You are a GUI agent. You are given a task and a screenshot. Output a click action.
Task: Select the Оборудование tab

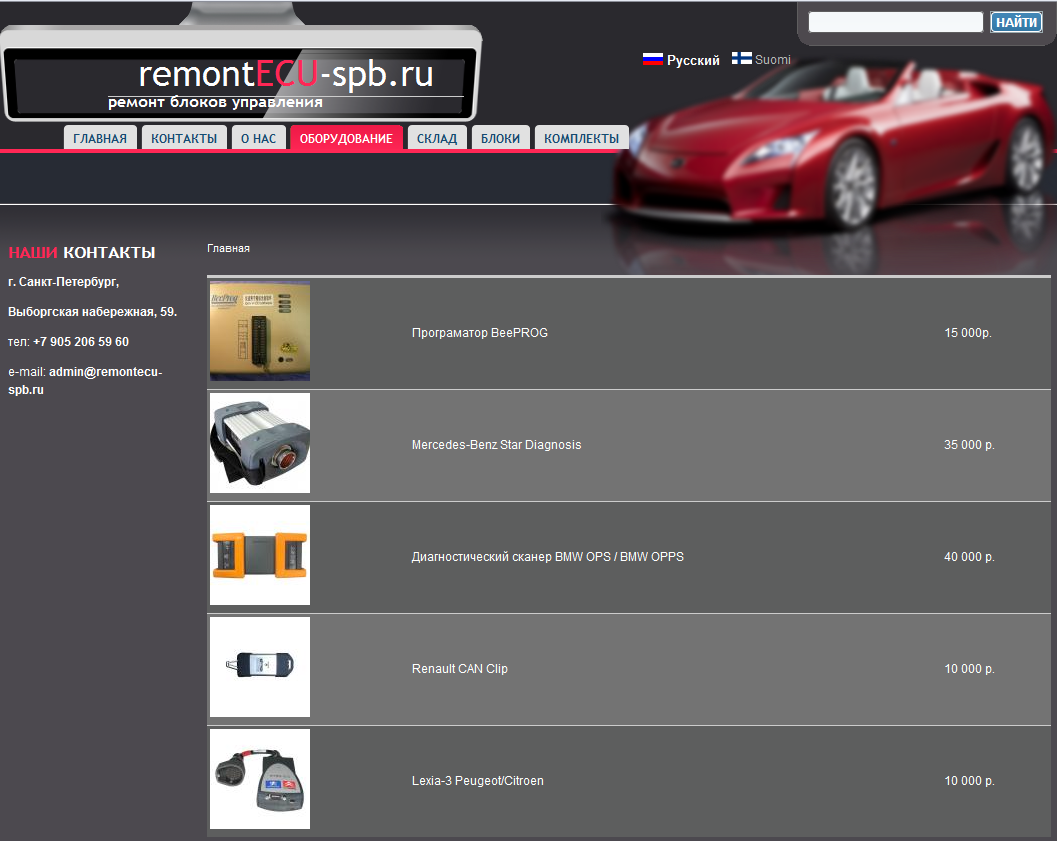[346, 139]
